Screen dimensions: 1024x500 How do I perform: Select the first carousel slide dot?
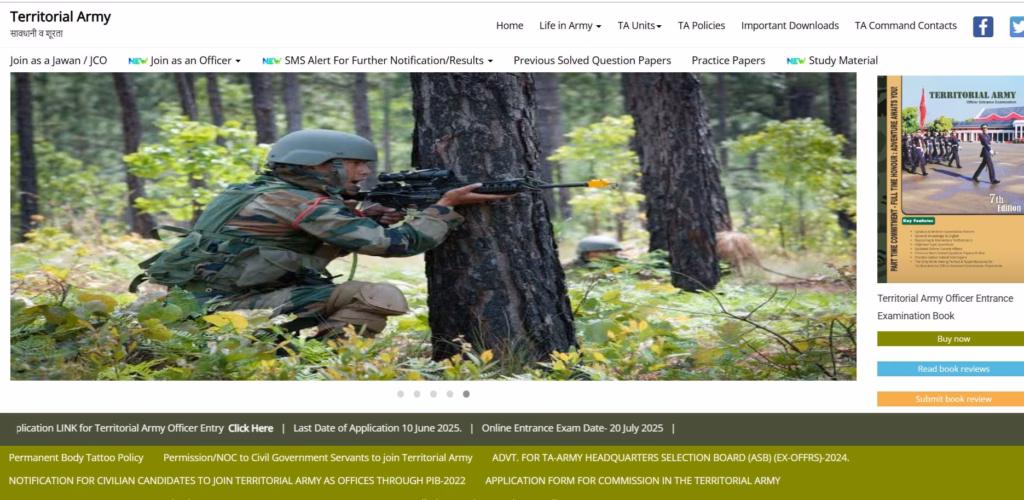400,394
